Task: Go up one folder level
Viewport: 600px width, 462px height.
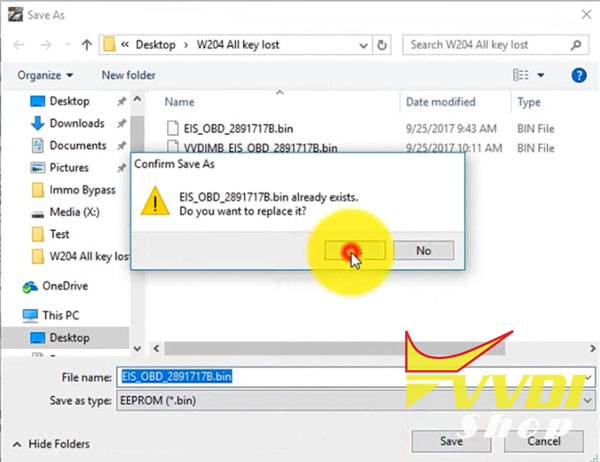Action: 87,45
